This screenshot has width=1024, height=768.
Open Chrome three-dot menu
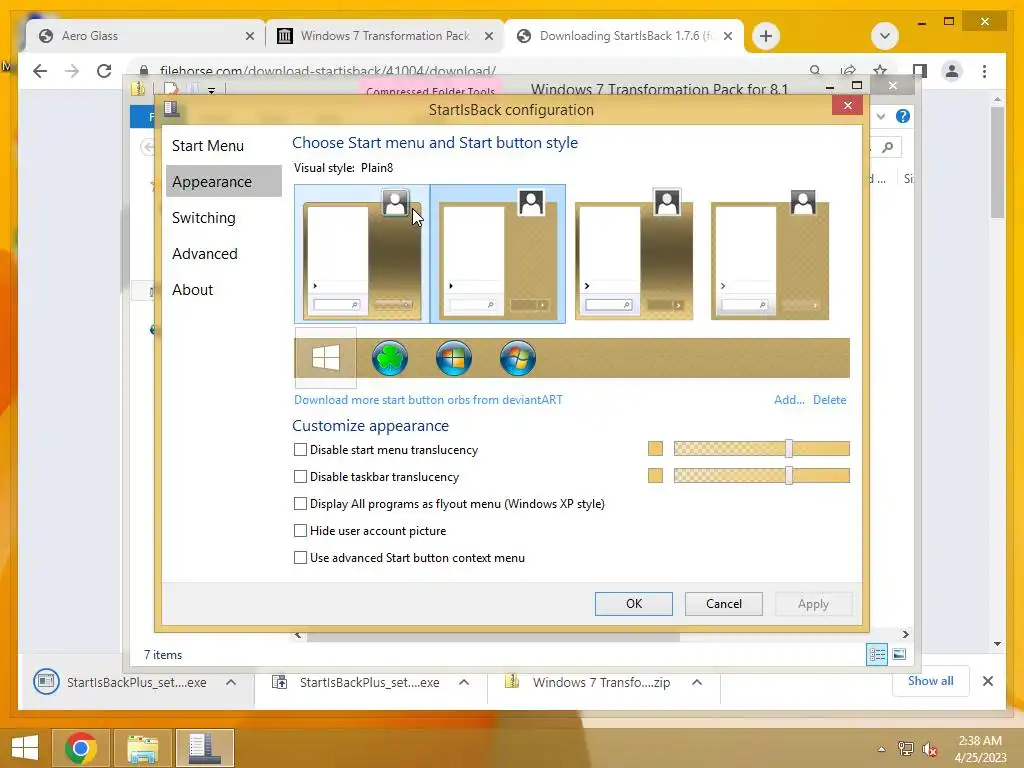point(984,71)
